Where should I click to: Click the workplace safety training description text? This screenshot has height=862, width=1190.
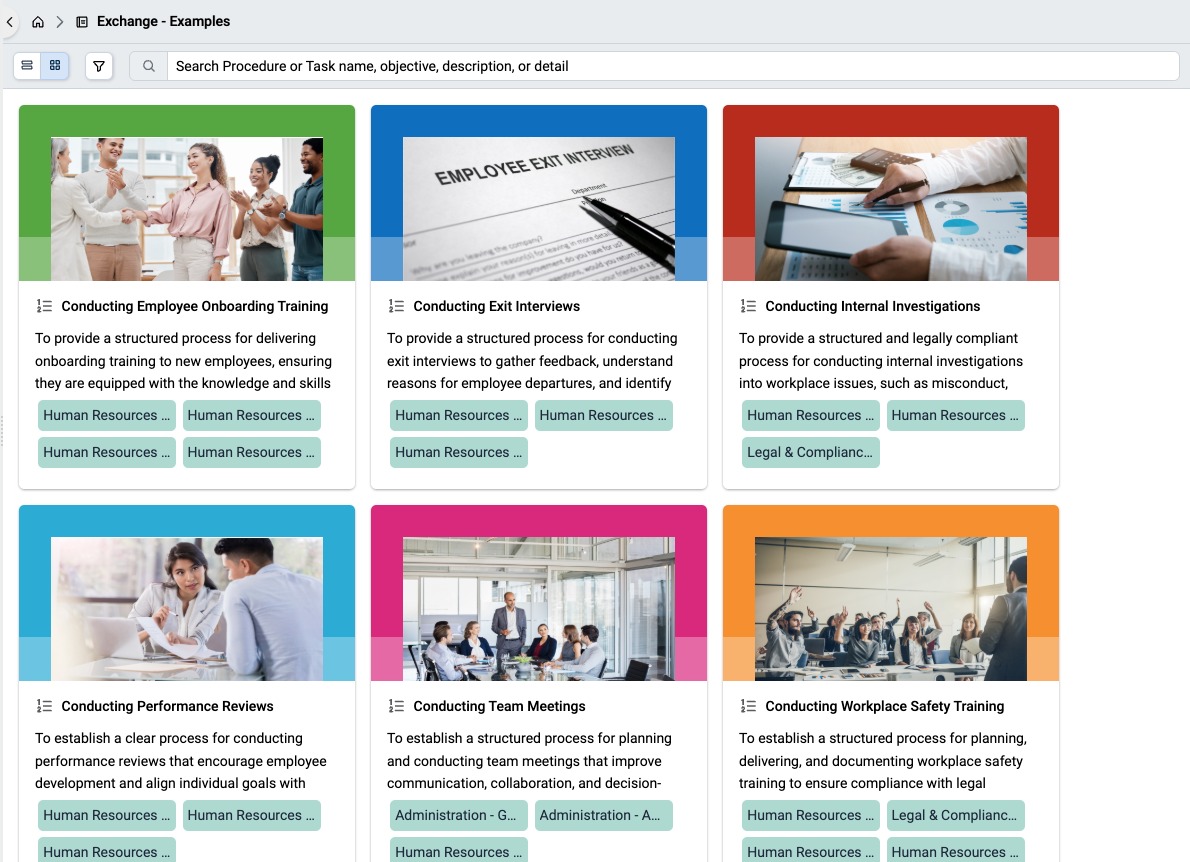click(883, 760)
